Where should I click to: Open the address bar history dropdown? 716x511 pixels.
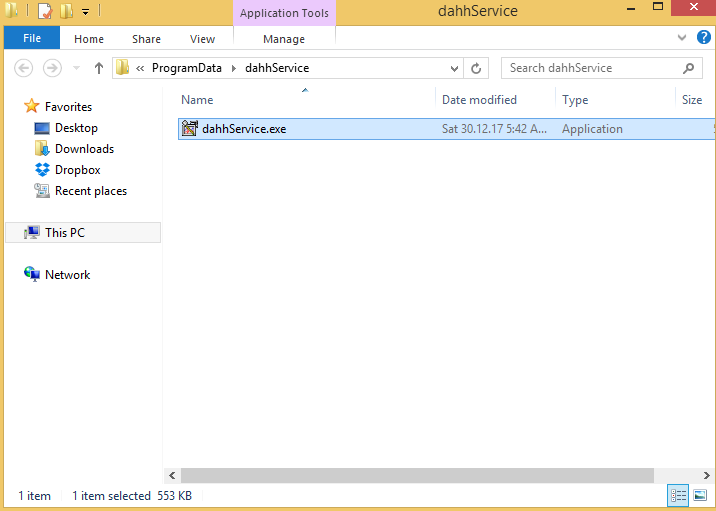click(454, 68)
